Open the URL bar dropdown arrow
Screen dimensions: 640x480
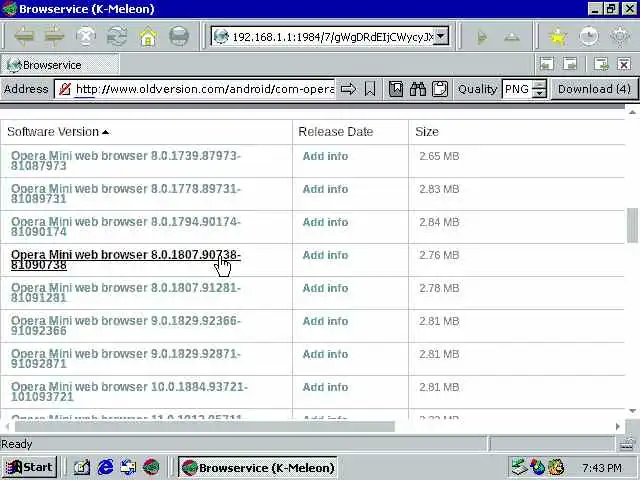pyautogui.click(x=441, y=37)
